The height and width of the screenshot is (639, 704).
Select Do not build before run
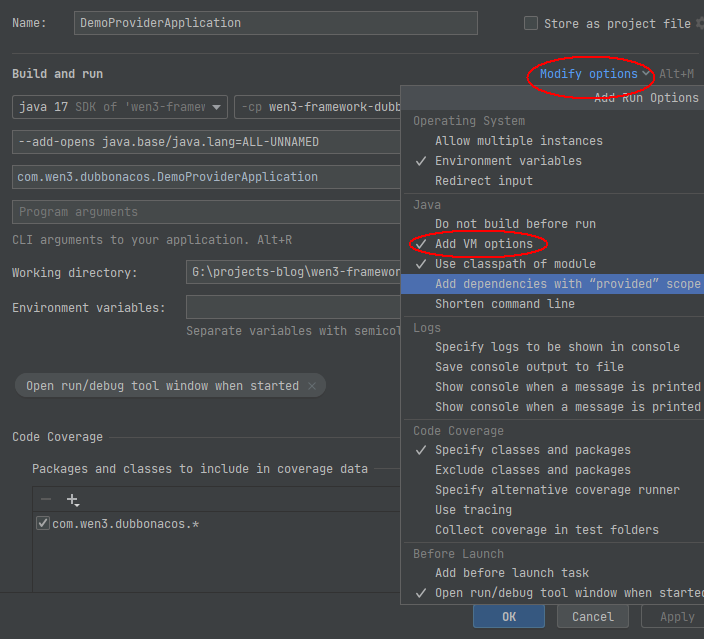pyautogui.click(x=552, y=224)
